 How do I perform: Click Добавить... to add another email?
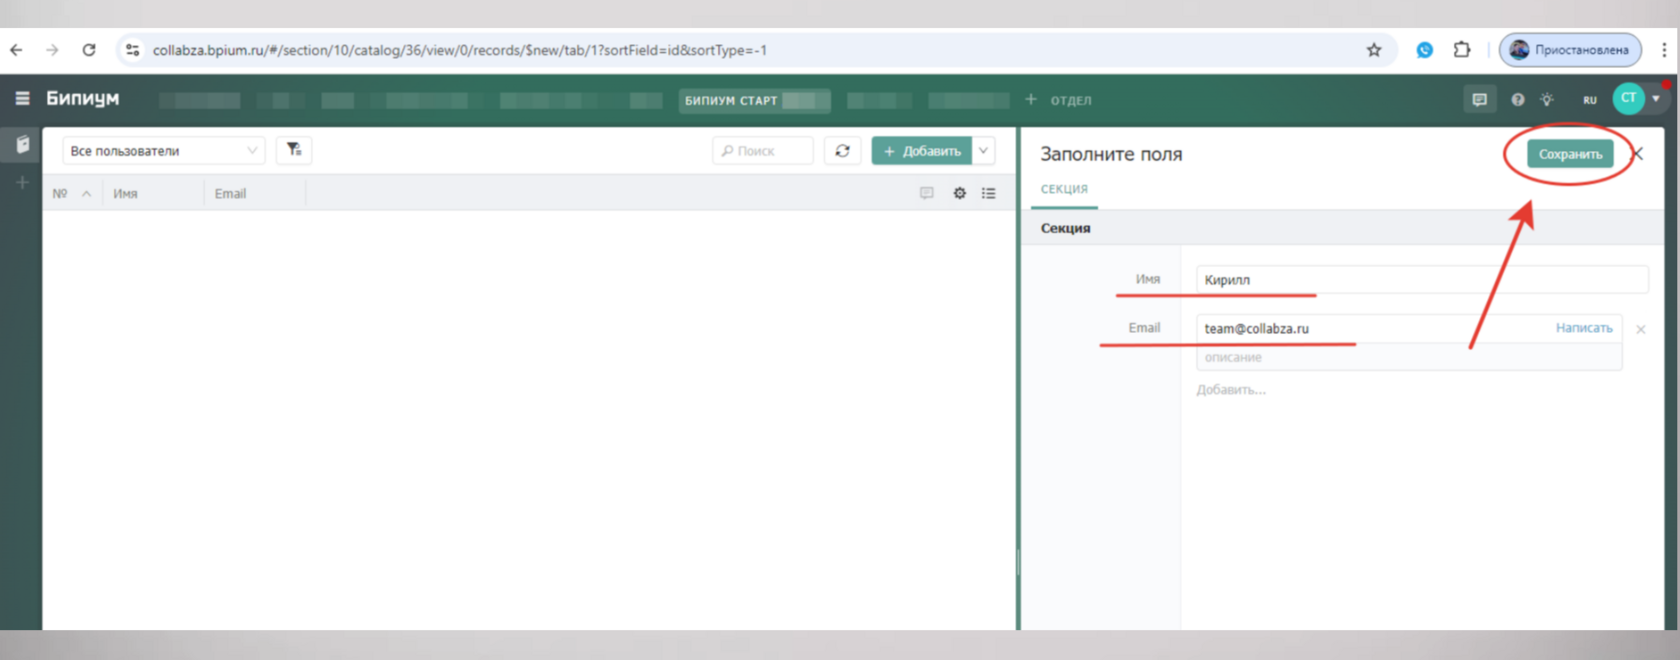[1231, 390]
